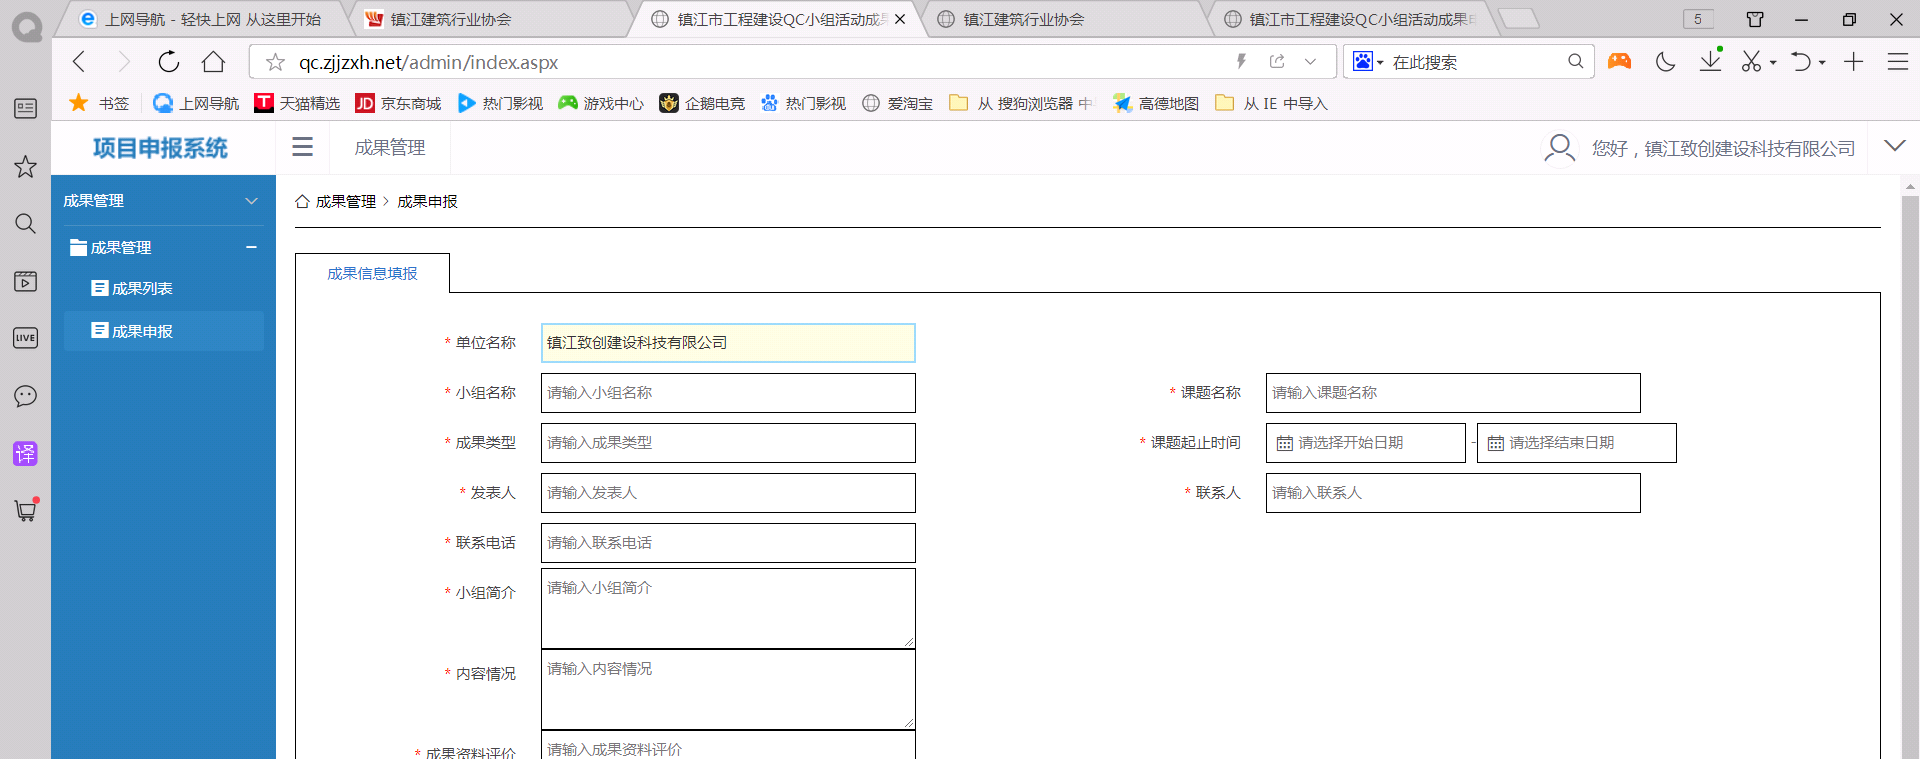Open the shopping cart icon in sidebar
Viewport: 1920px width, 759px height.
tap(25, 510)
